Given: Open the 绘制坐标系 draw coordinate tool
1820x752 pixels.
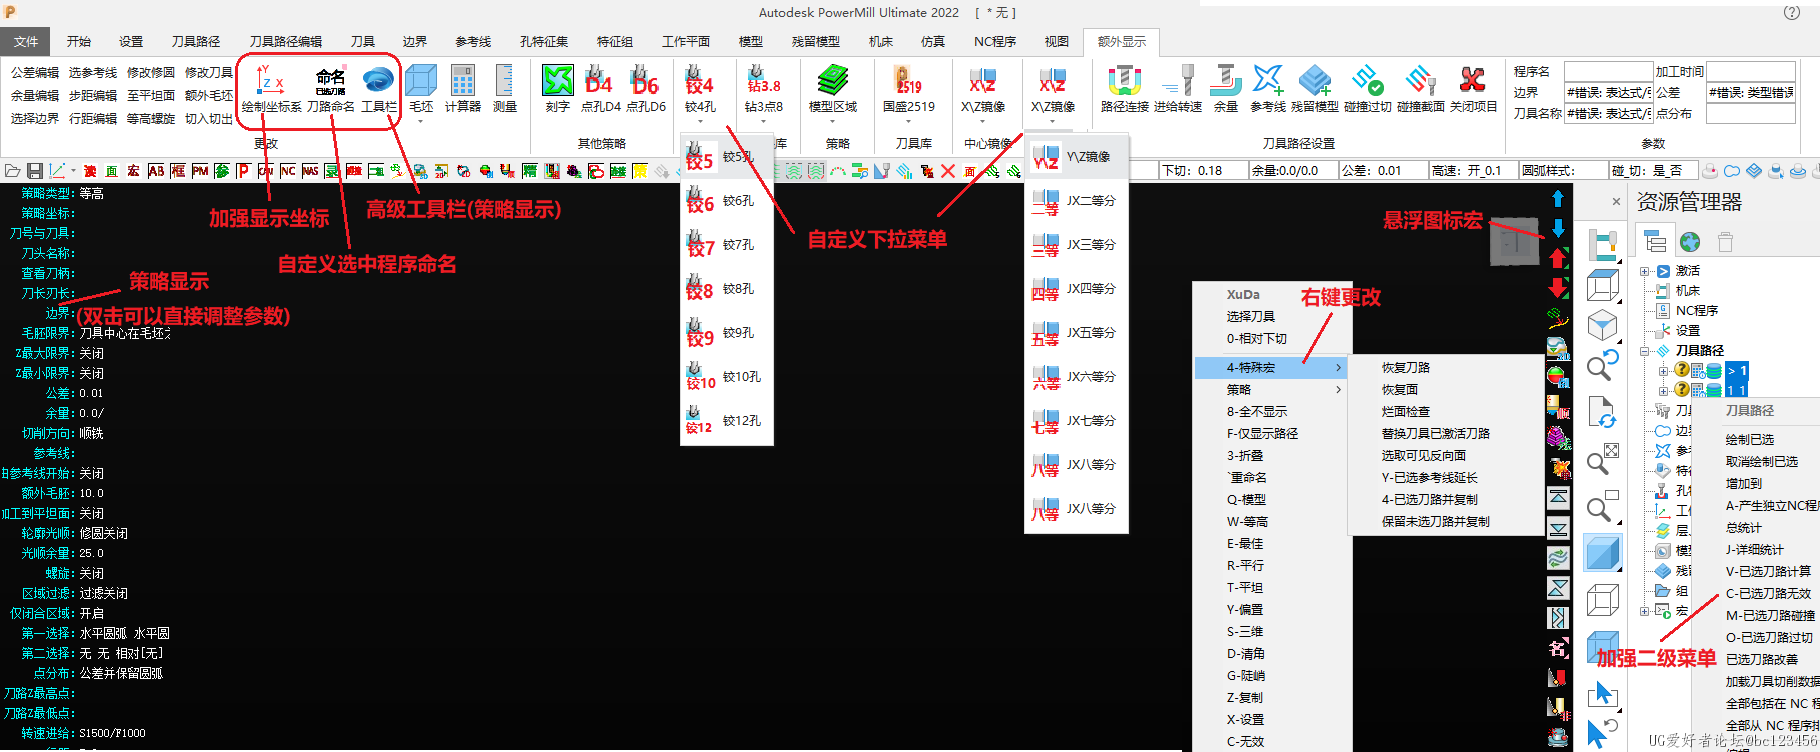Looking at the screenshot, I should point(271,89).
